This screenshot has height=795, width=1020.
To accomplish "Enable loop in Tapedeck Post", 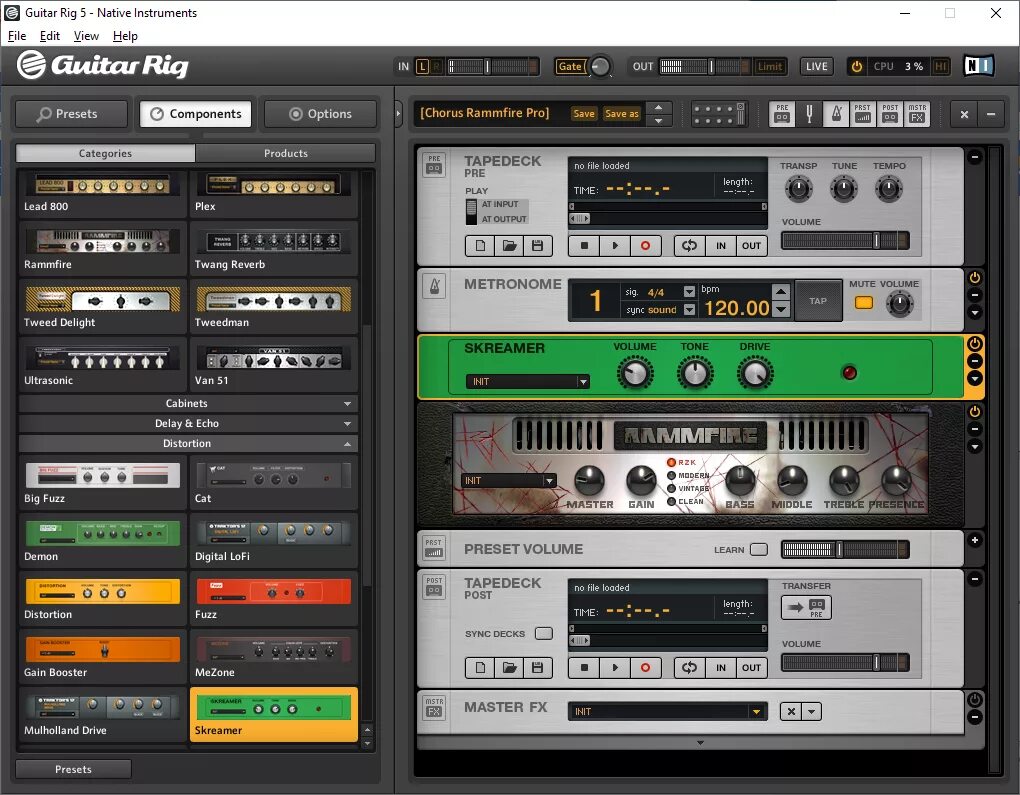I will point(690,667).
